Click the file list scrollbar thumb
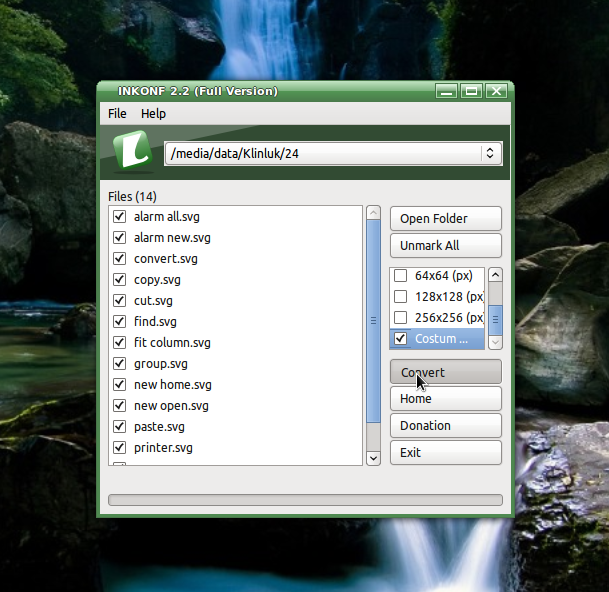The image size is (609, 592). click(x=373, y=321)
